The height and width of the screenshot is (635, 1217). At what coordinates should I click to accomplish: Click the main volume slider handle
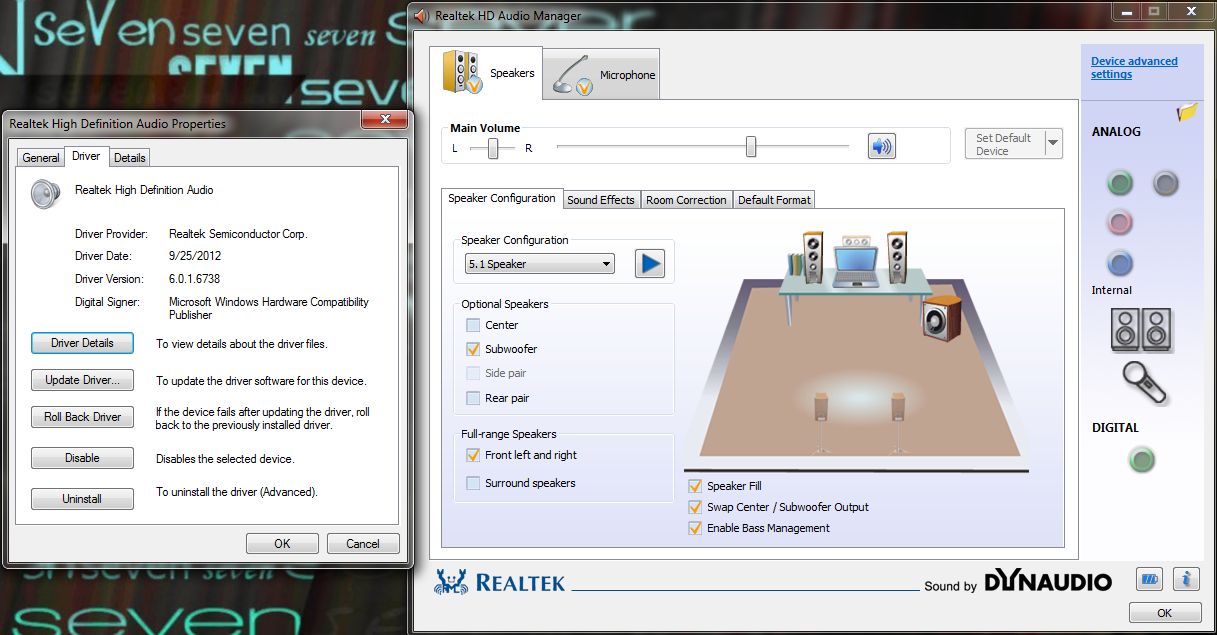750,147
